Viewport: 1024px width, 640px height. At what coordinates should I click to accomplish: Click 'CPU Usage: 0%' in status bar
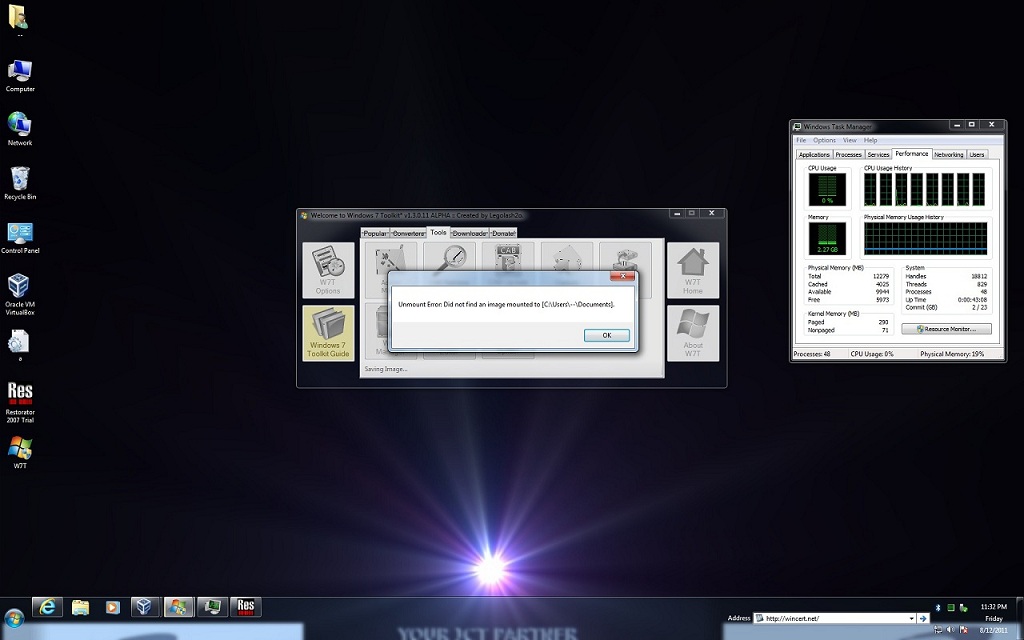click(x=872, y=354)
